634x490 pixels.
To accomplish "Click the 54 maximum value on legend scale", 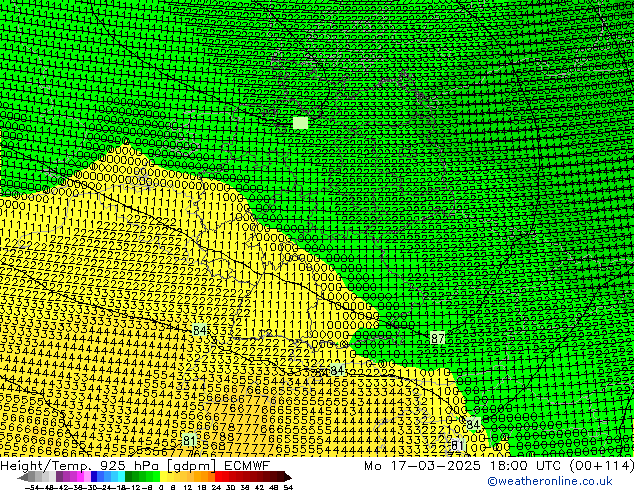I will [x=288, y=487].
